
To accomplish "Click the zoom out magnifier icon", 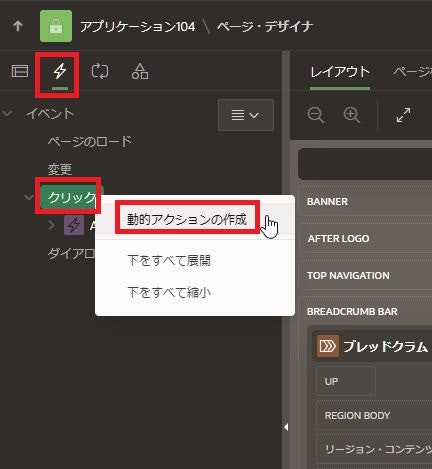I will 315,115.
